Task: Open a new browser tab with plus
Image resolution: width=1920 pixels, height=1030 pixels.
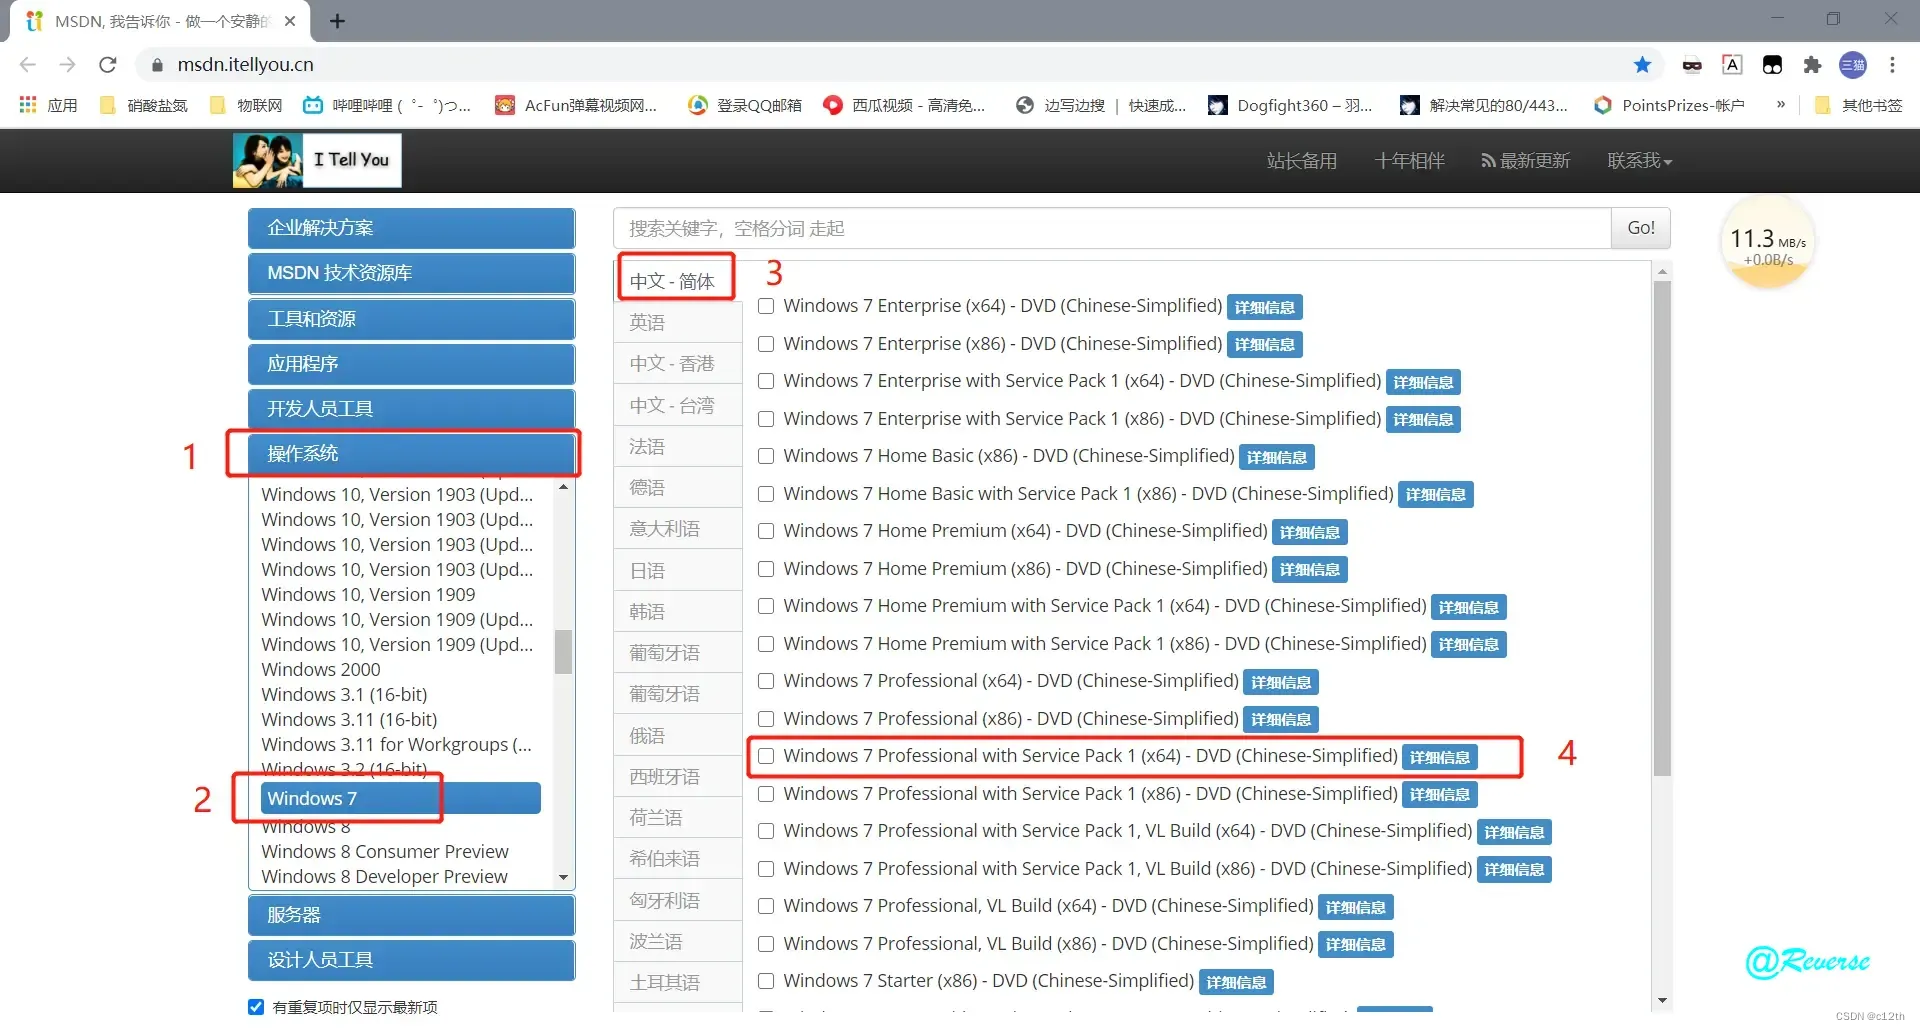Action: tap(337, 21)
